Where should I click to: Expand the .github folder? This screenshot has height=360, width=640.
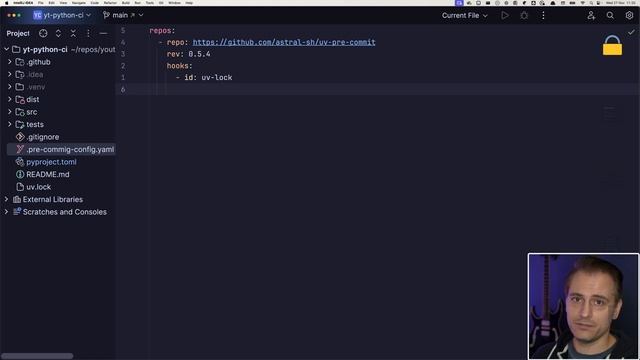(9, 62)
